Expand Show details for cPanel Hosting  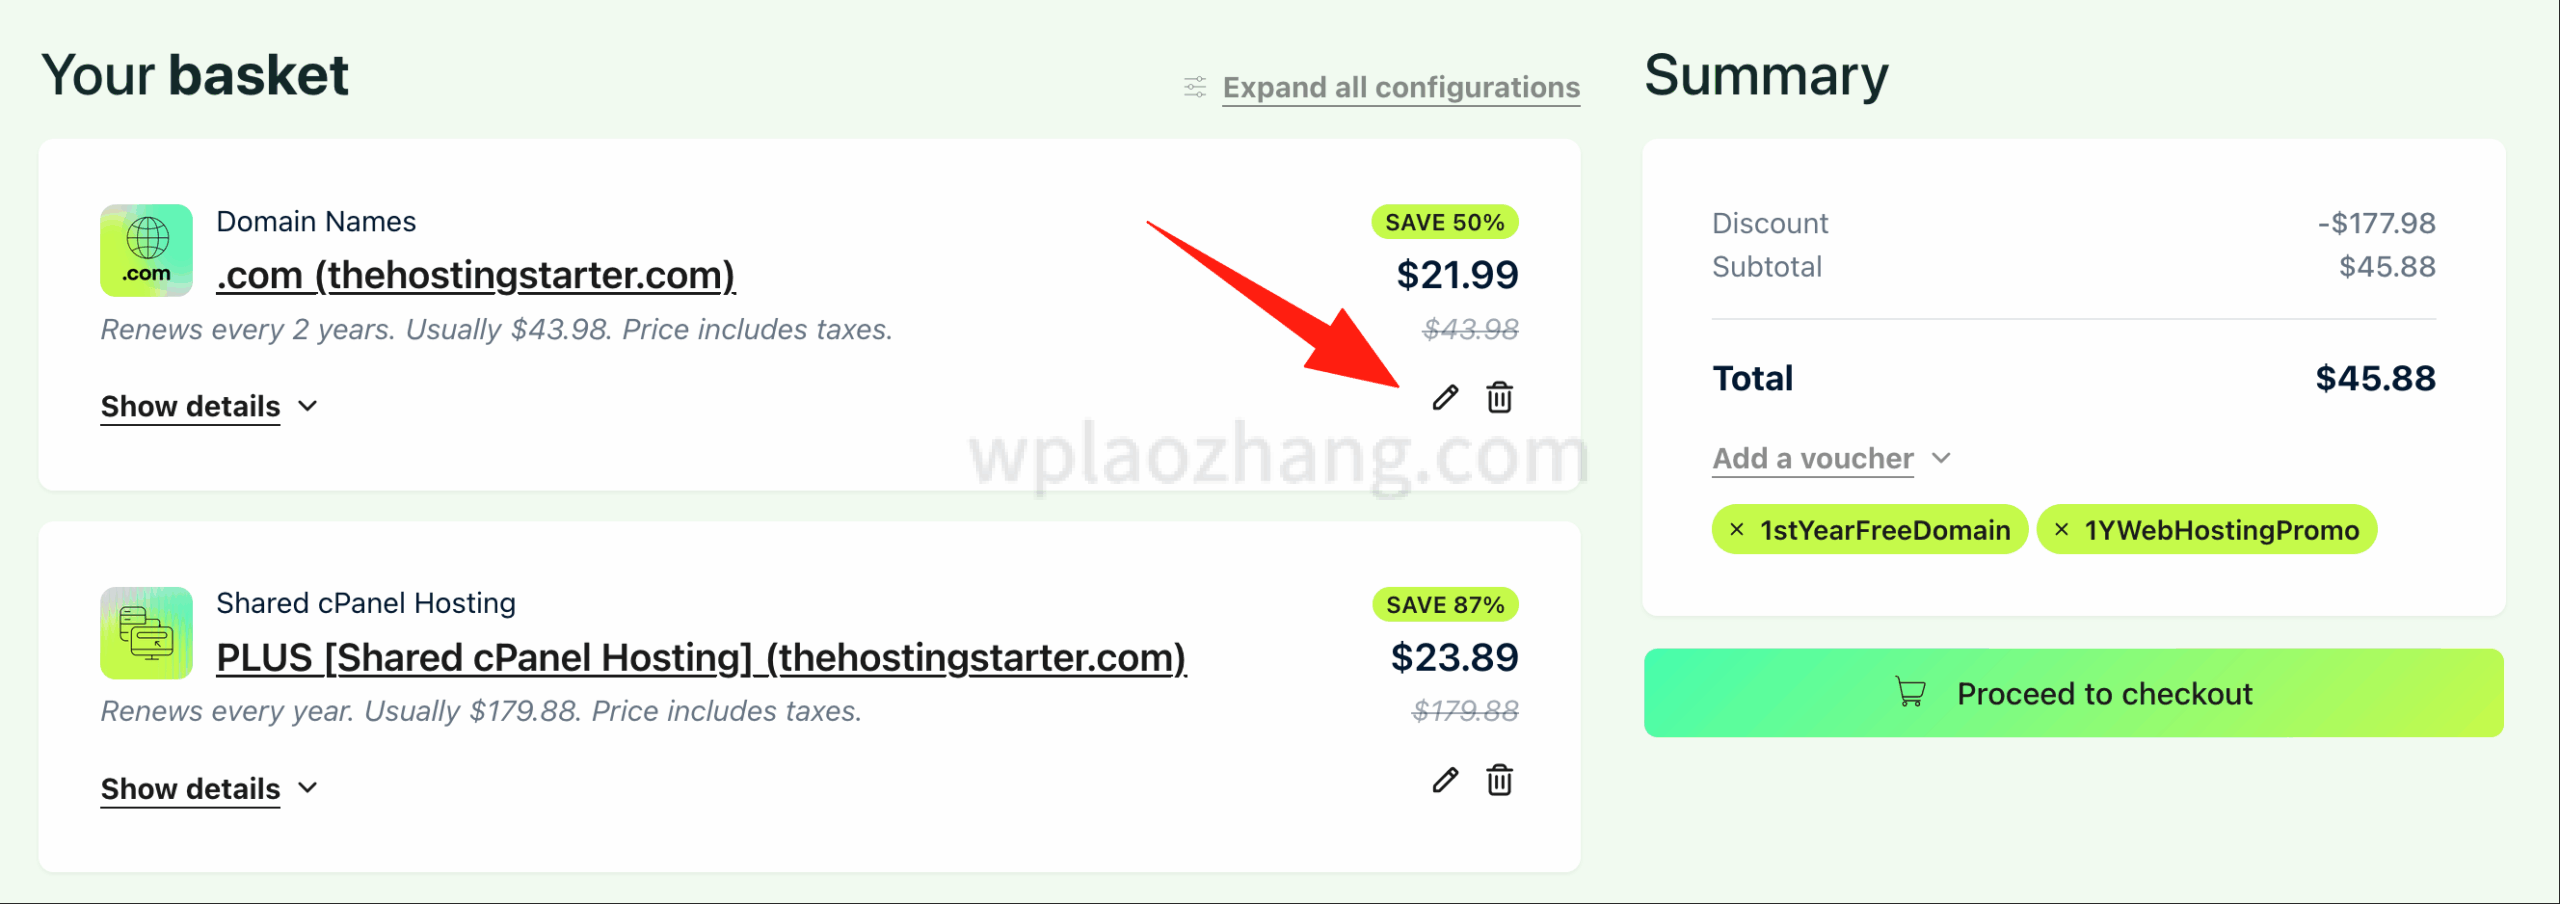[x=209, y=789]
